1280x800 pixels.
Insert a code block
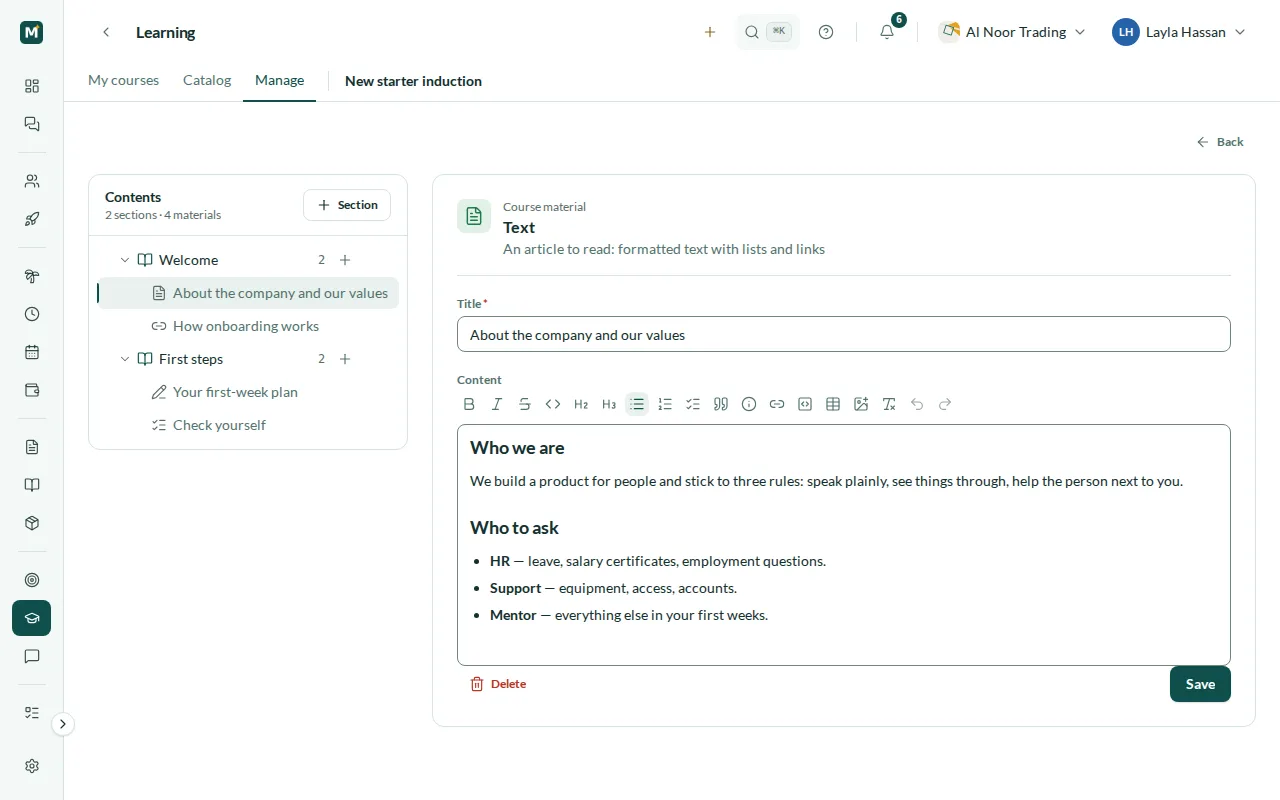point(805,404)
